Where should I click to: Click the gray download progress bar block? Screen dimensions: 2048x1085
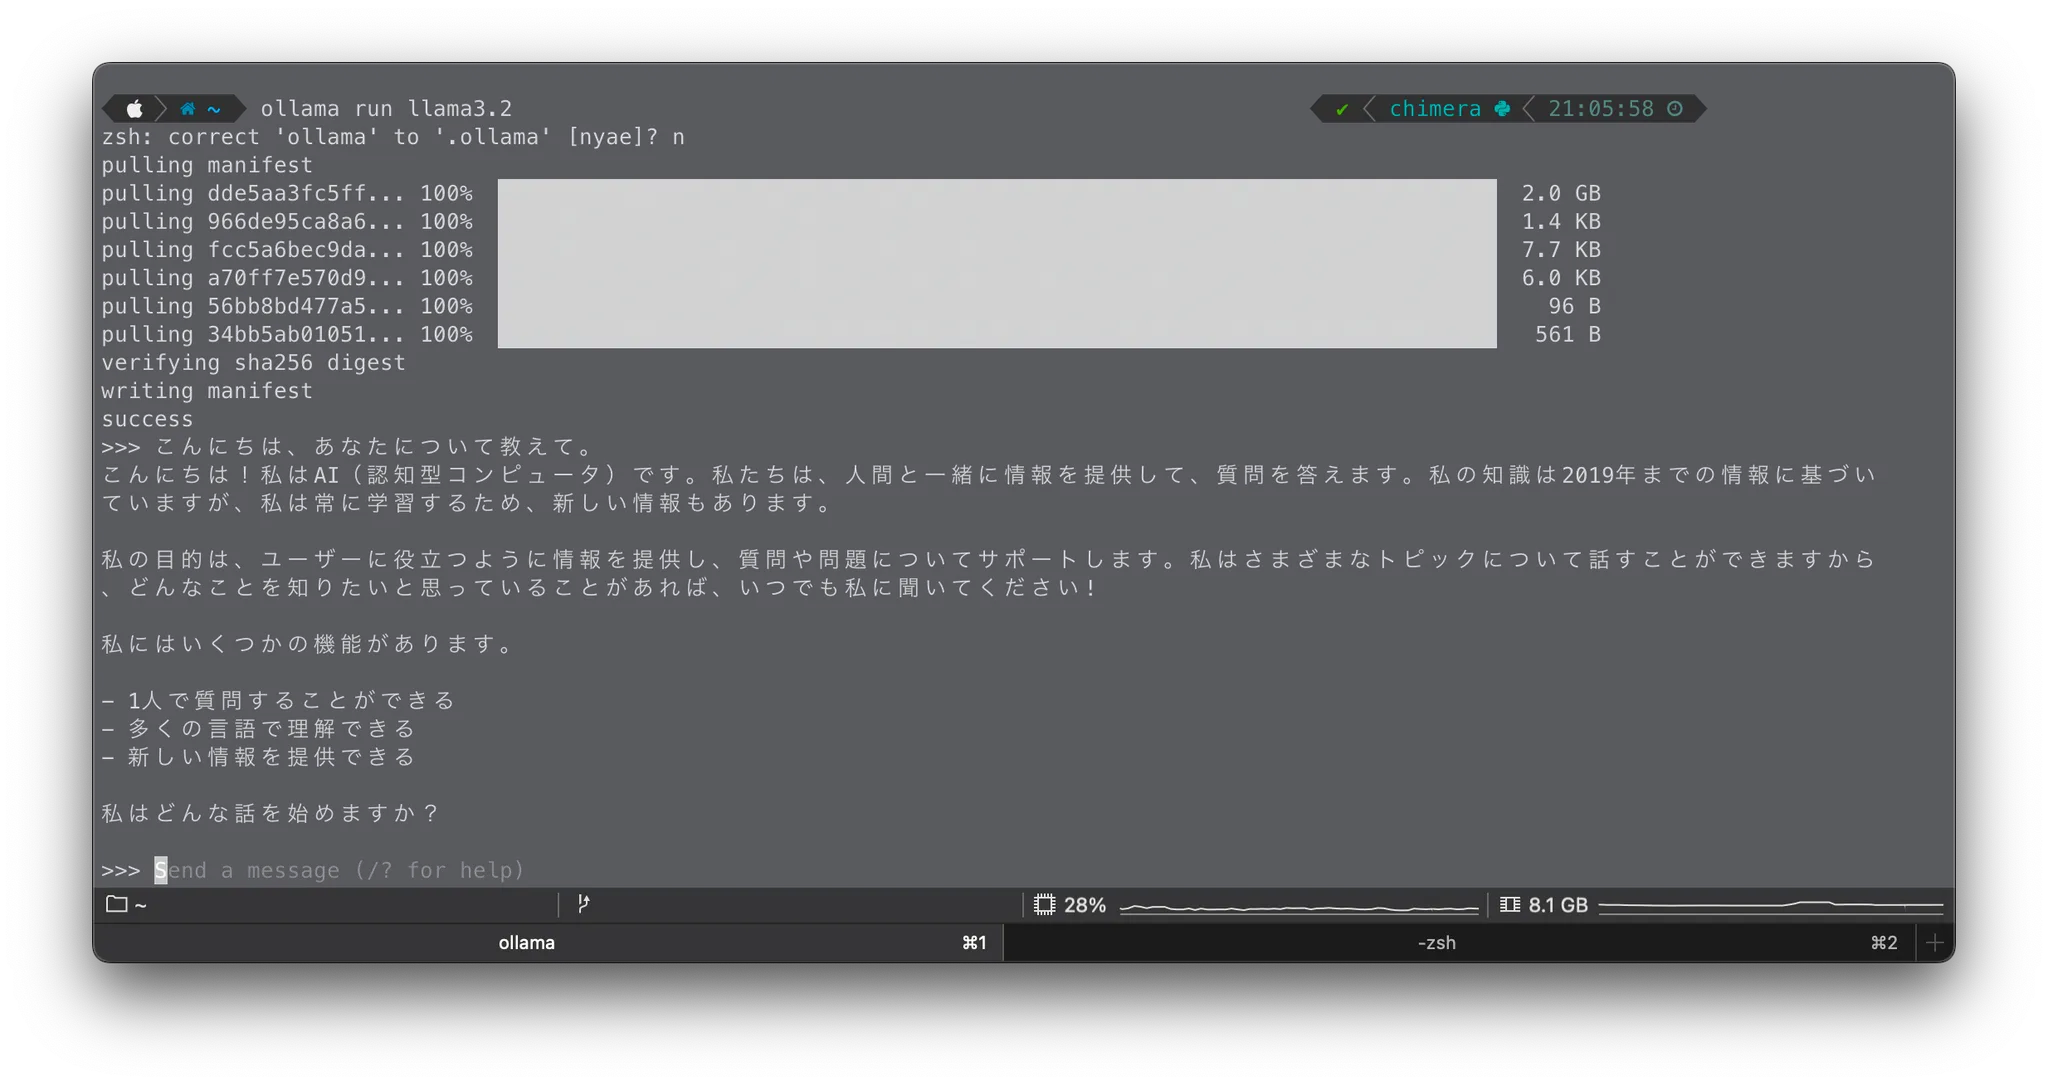[996, 264]
